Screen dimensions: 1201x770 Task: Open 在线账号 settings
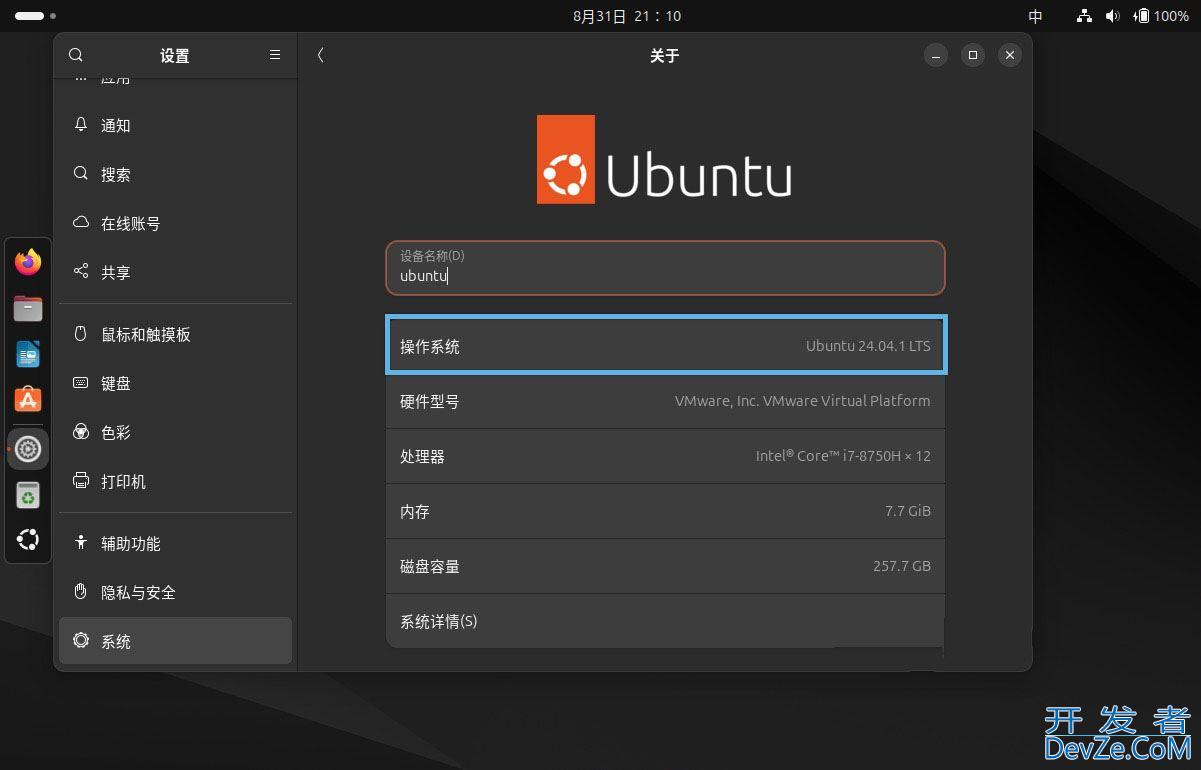click(175, 223)
